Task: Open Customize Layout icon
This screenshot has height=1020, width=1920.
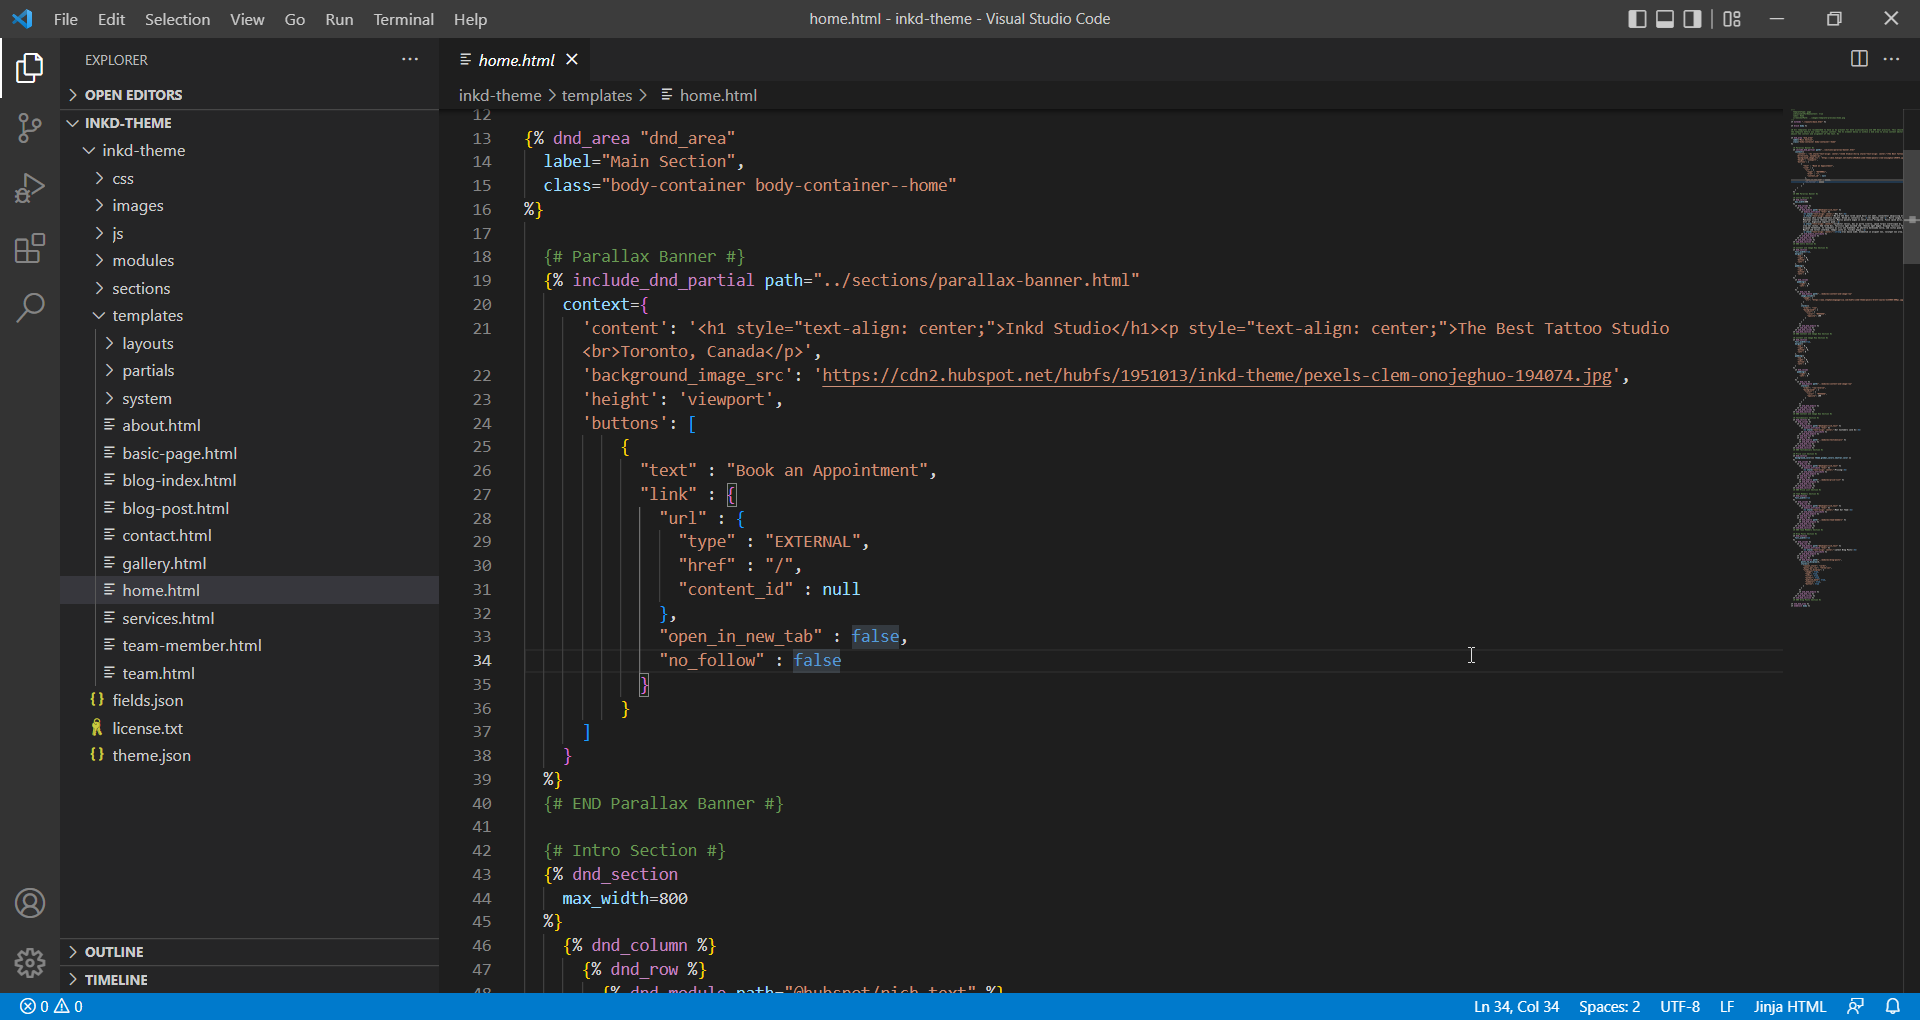Action: click(x=1732, y=19)
